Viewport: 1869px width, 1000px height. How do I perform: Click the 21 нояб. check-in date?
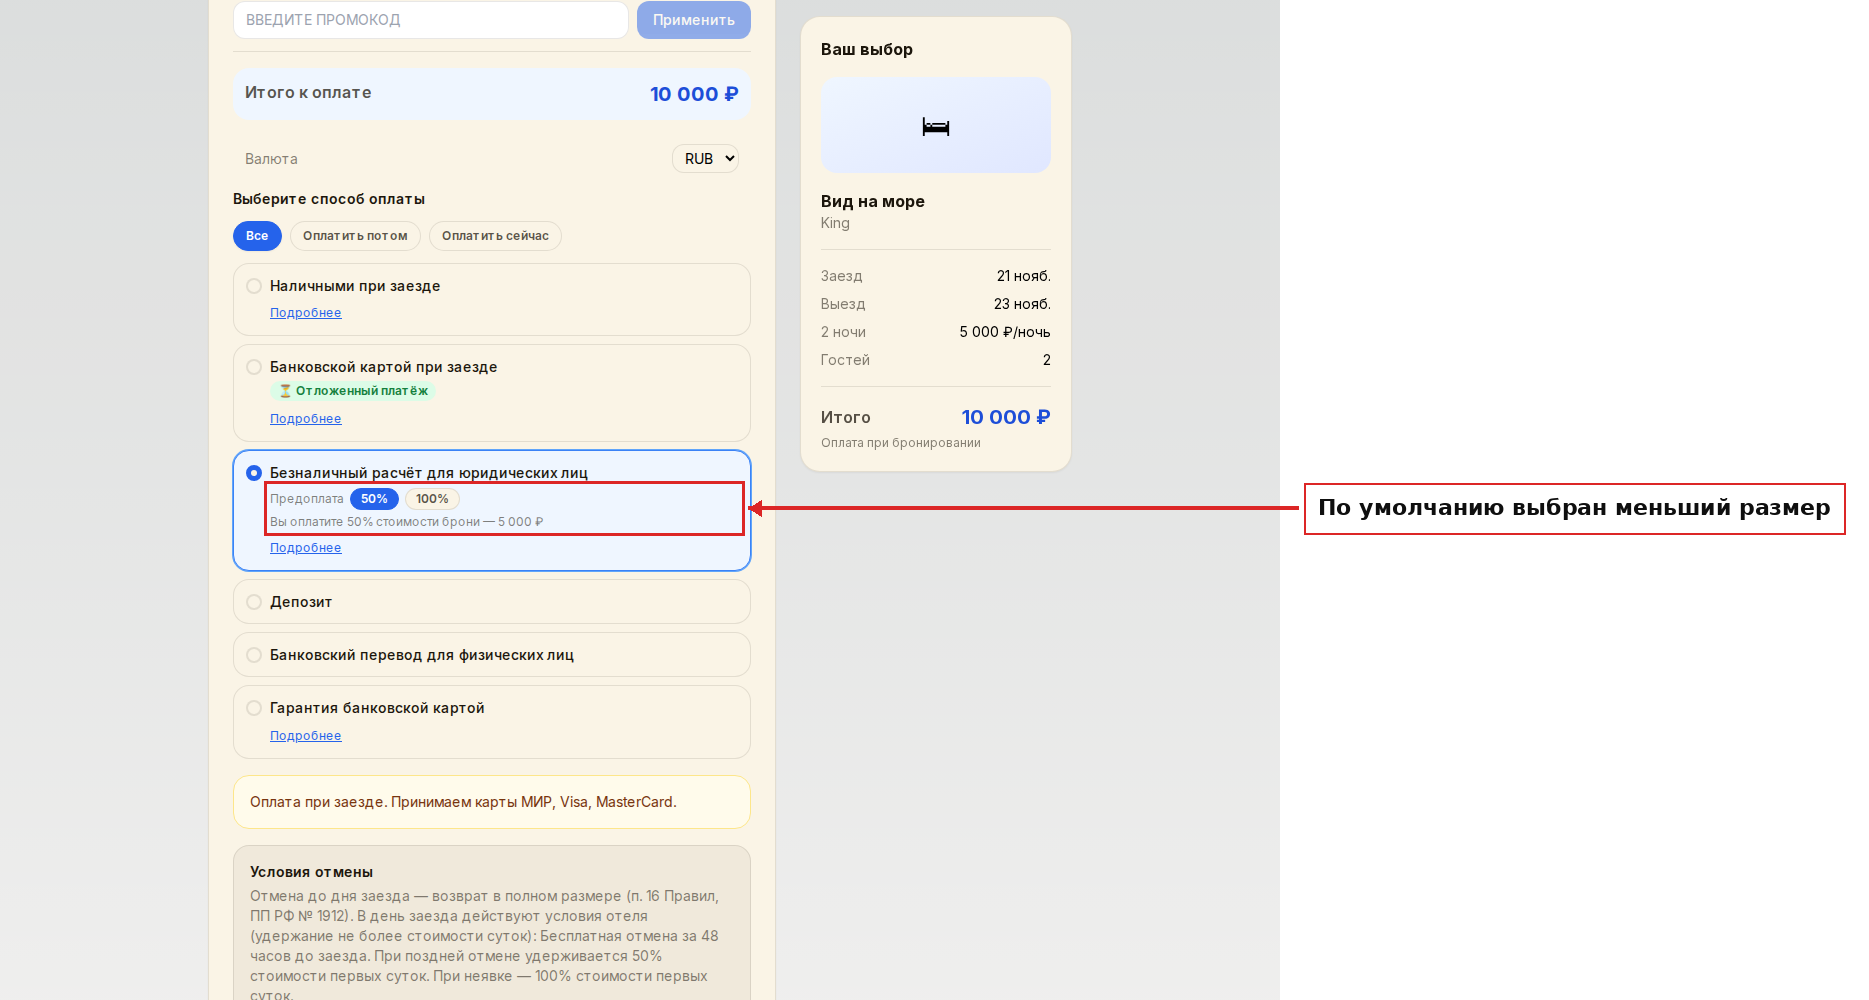[x=1023, y=276]
